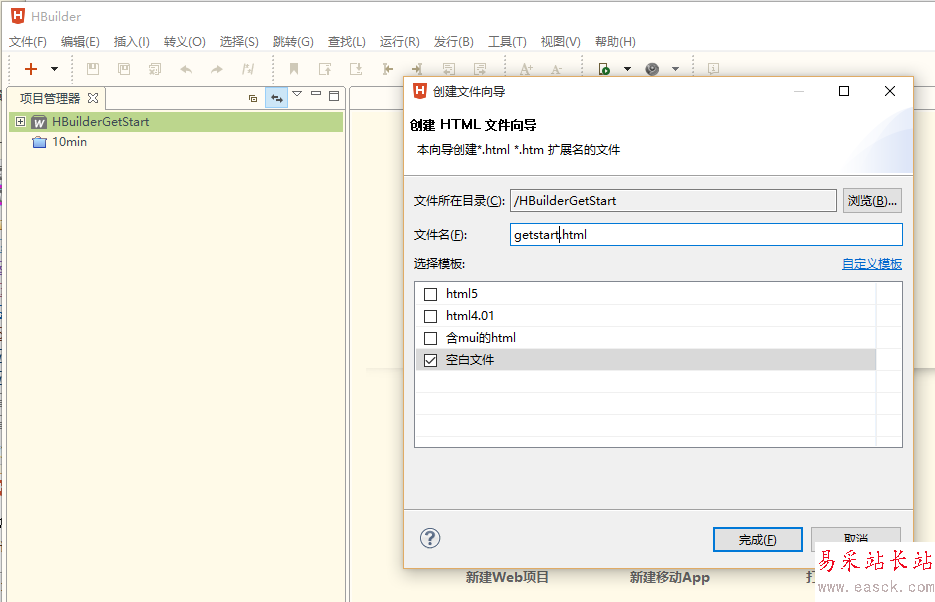The height and width of the screenshot is (602, 935).
Task: Open the 运行(R) menu
Action: (400, 42)
